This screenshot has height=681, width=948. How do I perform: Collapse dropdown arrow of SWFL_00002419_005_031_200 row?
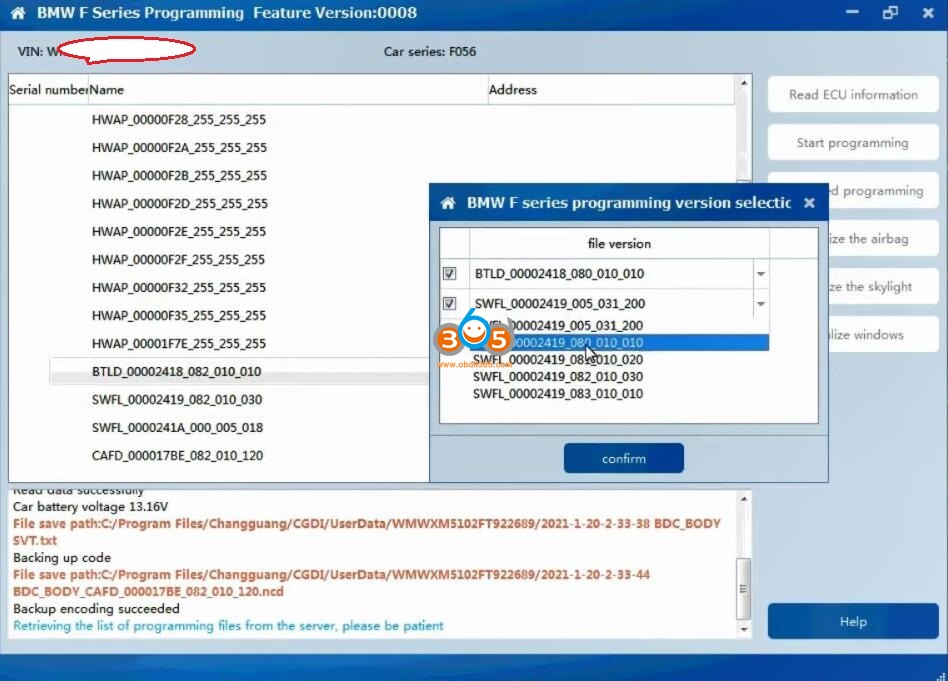tap(761, 304)
